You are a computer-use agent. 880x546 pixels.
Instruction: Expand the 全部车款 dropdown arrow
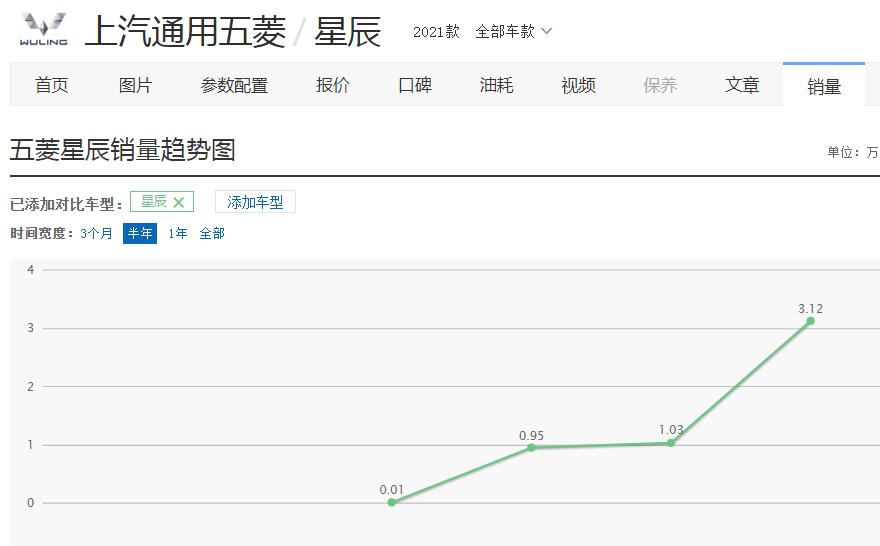tap(547, 31)
